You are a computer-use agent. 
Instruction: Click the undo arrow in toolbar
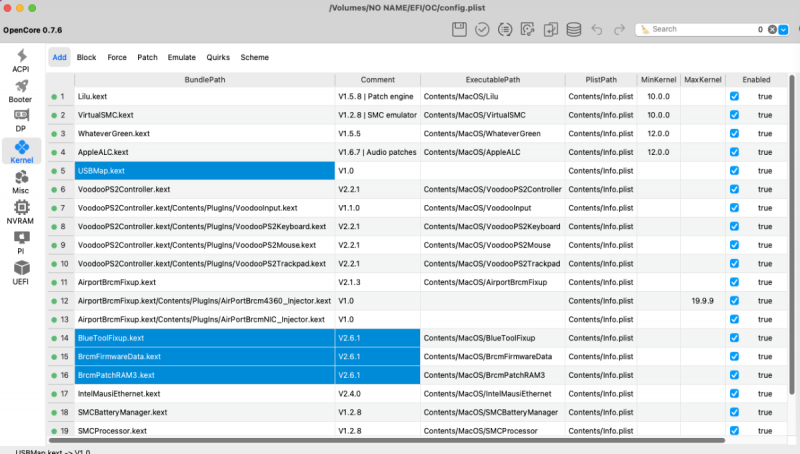(x=597, y=30)
